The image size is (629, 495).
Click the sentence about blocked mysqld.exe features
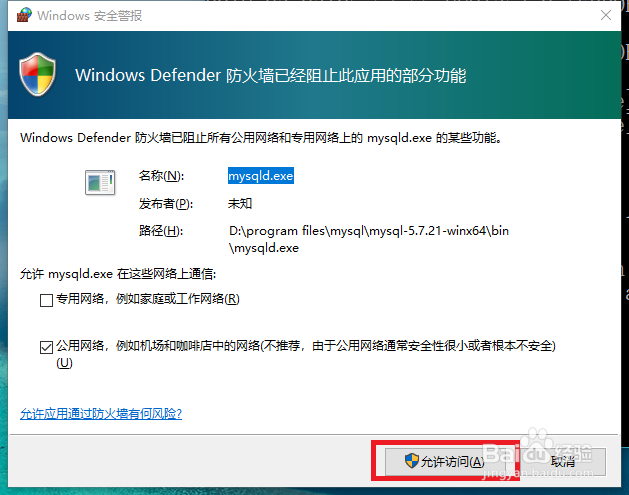point(261,138)
